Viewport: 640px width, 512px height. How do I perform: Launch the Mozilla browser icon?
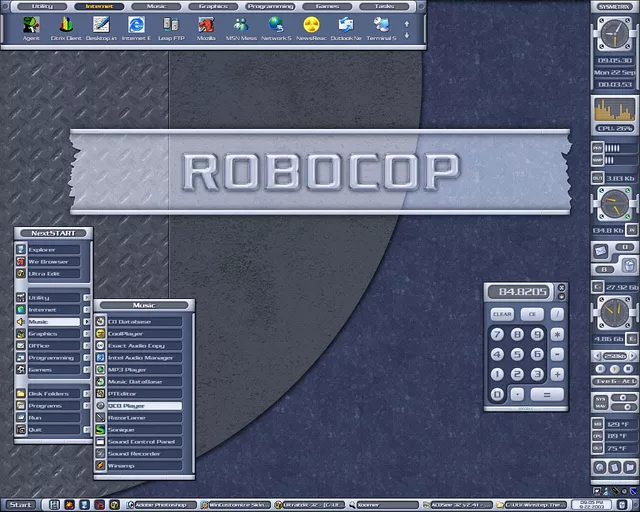pyautogui.click(x=206, y=25)
